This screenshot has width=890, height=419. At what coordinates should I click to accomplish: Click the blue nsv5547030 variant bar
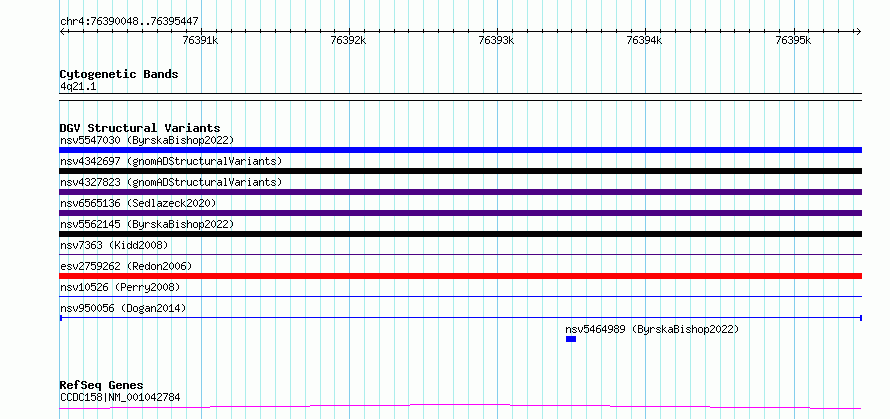tap(460, 150)
